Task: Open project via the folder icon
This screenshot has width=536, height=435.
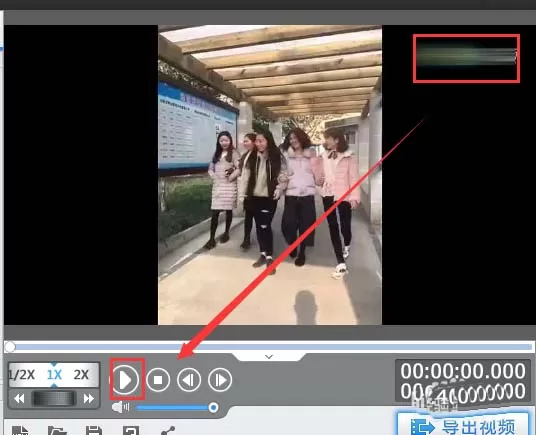Action: 57,430
